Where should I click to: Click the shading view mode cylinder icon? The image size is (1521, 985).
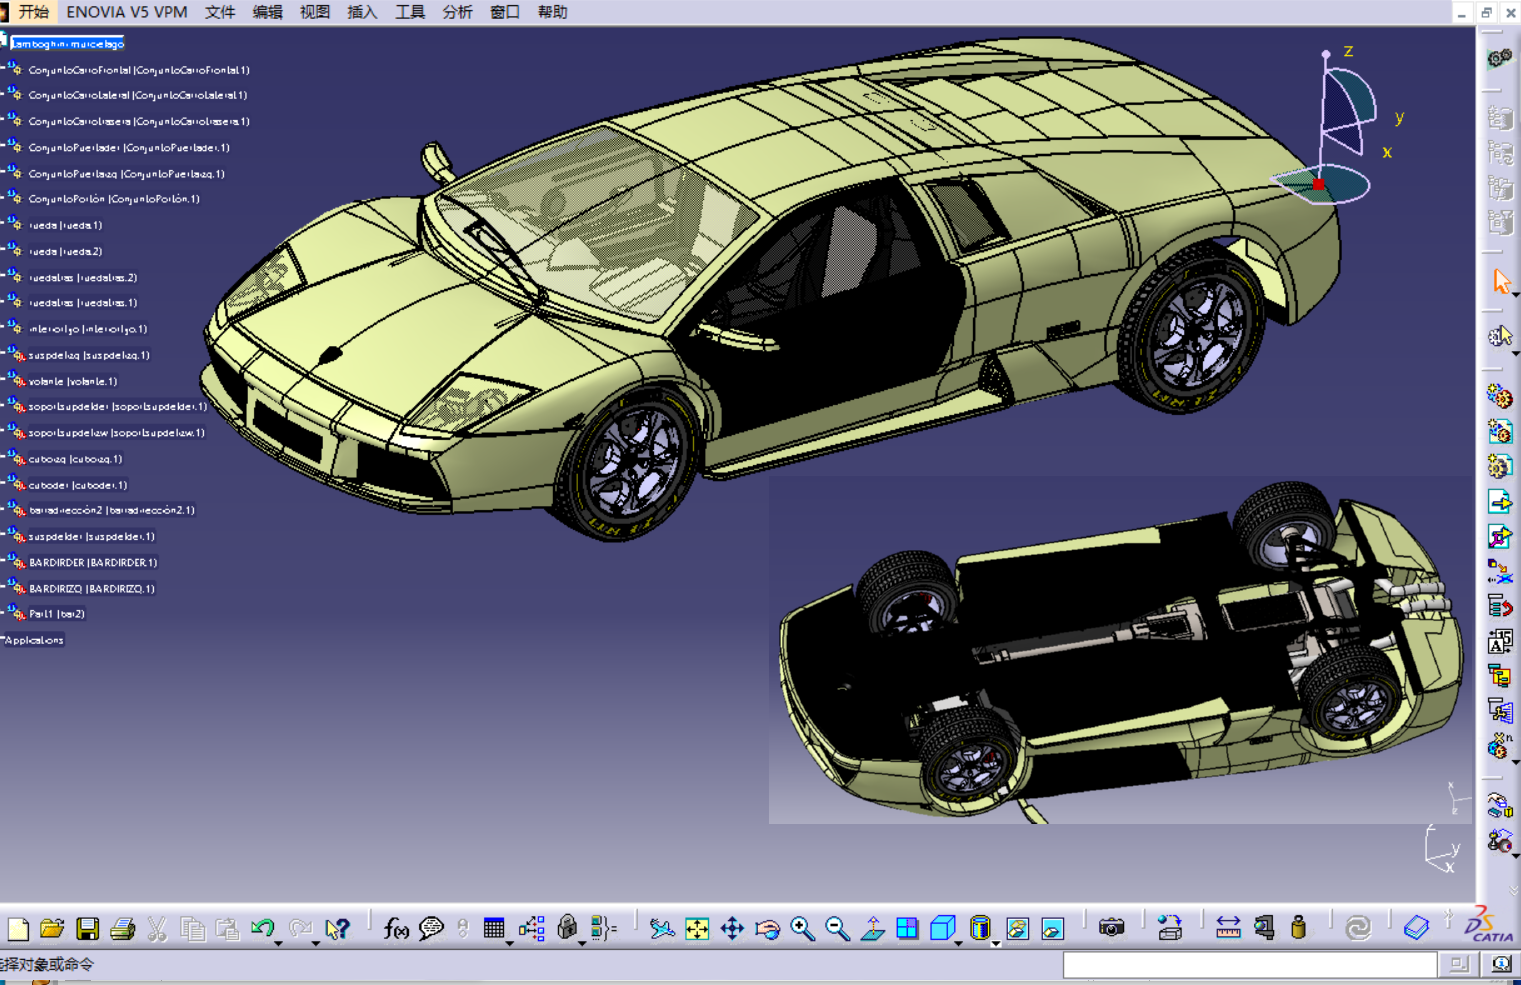[x=980, y=928]
